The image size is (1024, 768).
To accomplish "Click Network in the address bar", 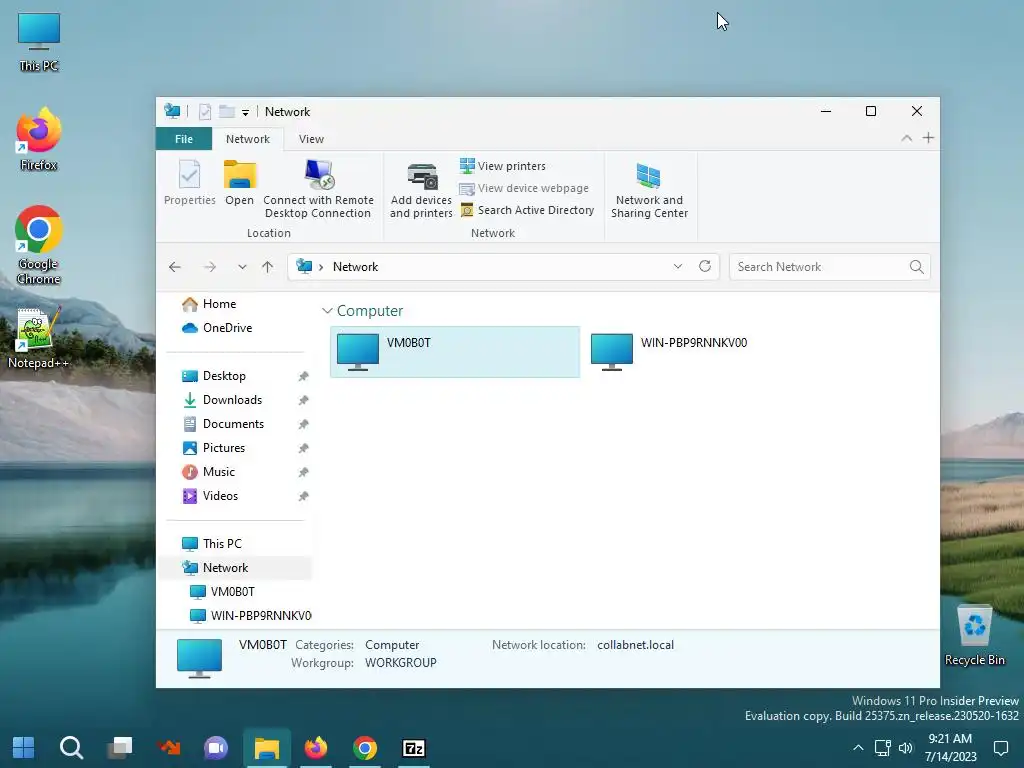I will pos(355,266).
